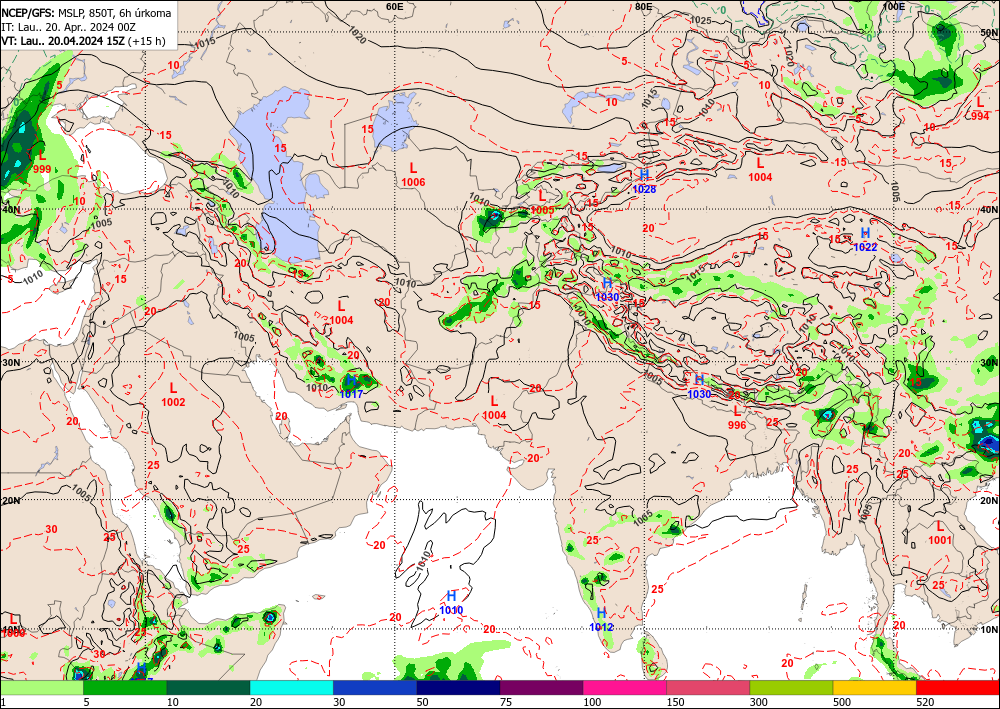Click the high pressure center H 1028

[x=644, y=181]
